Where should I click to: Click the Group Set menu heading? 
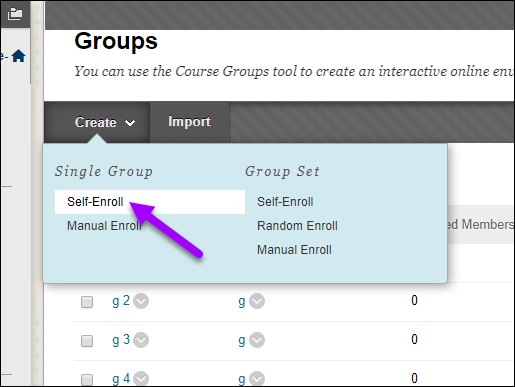pos(282,171)
